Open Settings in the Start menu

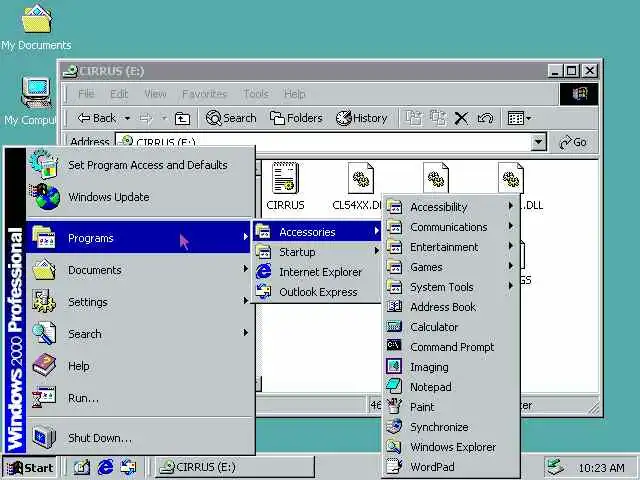coord(138,302)
